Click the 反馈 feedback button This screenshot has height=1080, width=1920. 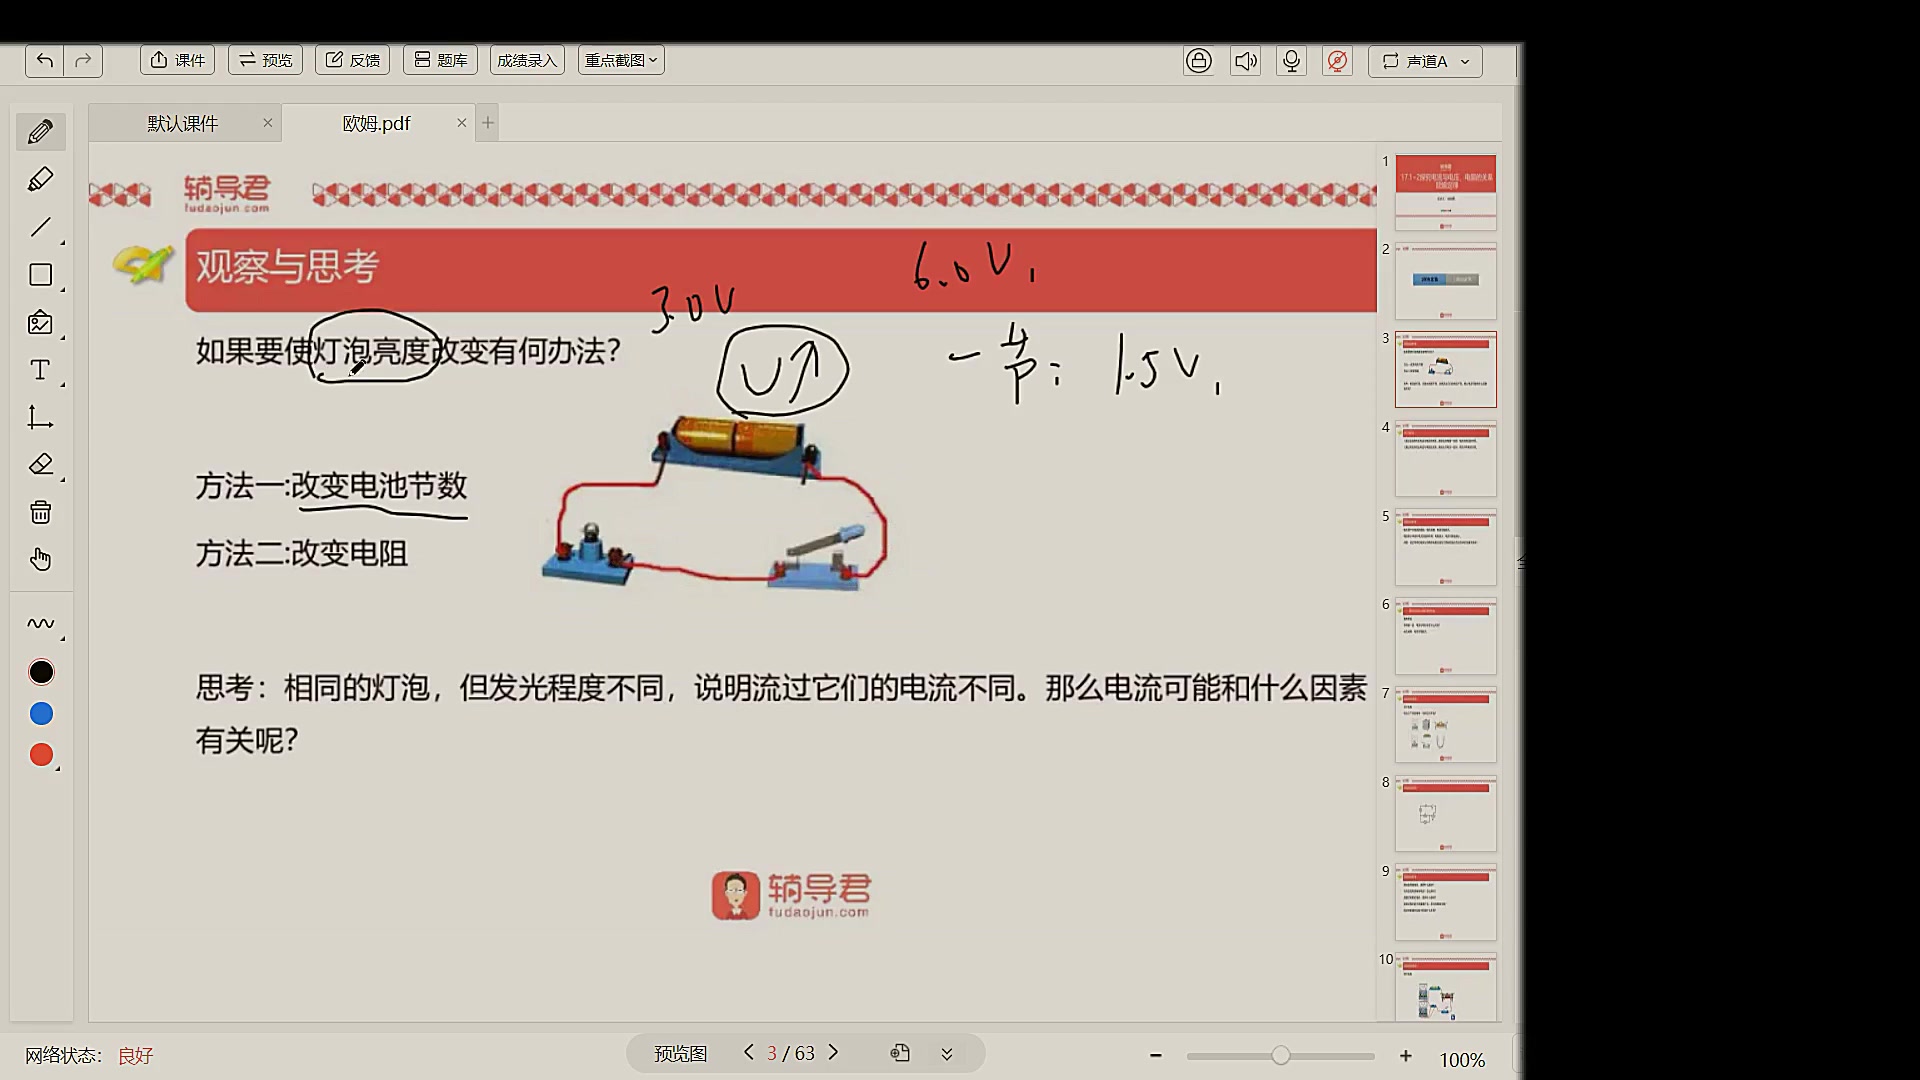[x=352, y=59]
